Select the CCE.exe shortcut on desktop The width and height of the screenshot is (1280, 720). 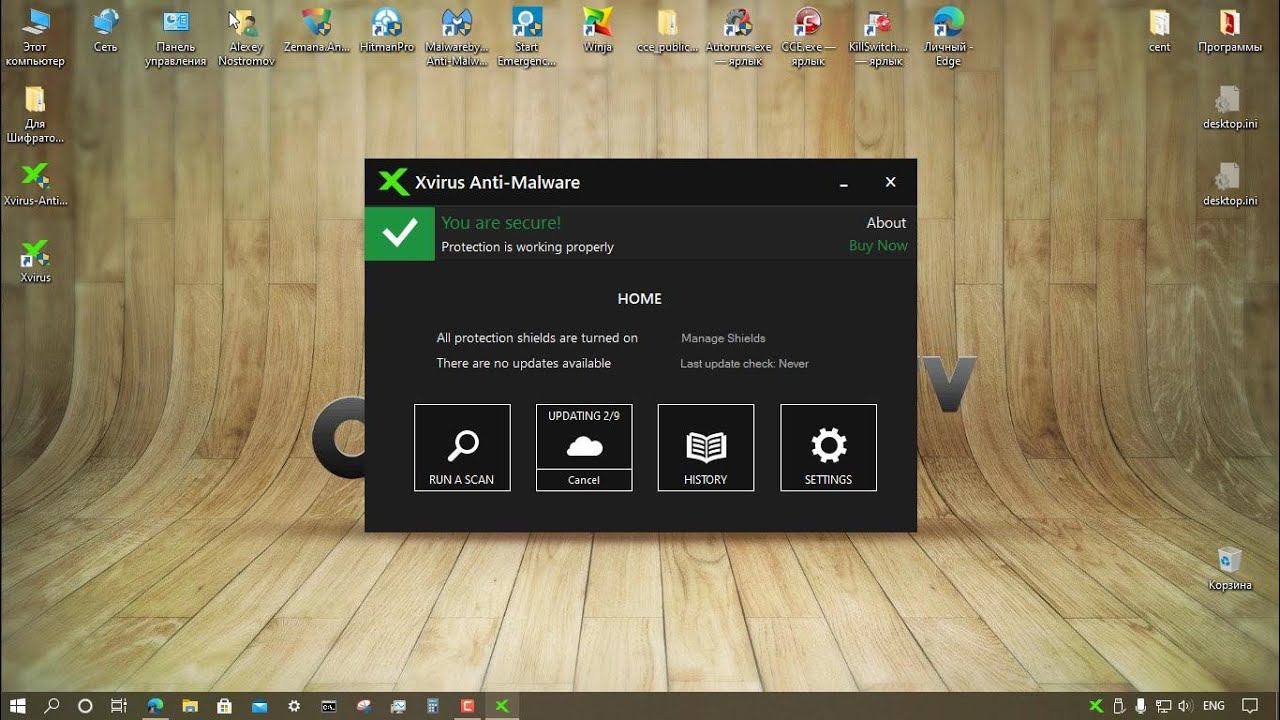coord(808,37)
